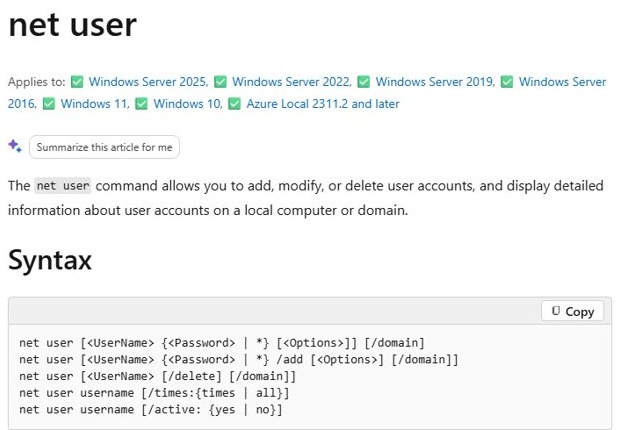The image size is (620, 430).
Task: Click green checkmark before Windows Server 2019
Action: [x=363, y=82]
